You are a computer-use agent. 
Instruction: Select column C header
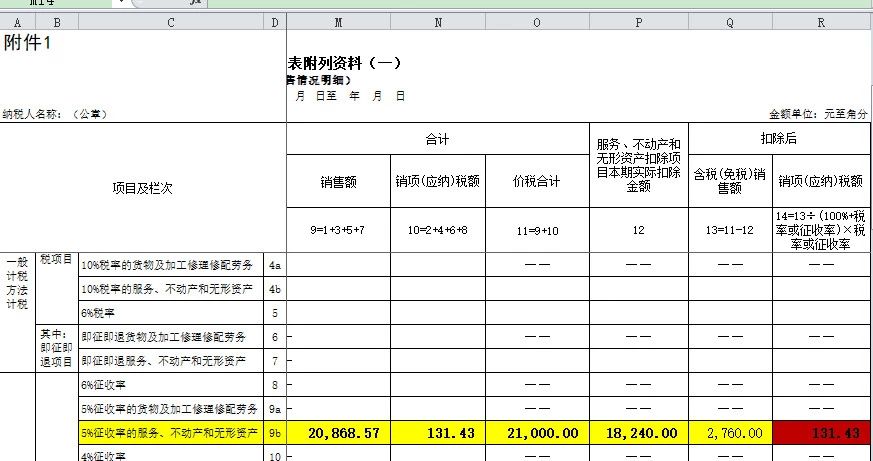click(170, 22)
